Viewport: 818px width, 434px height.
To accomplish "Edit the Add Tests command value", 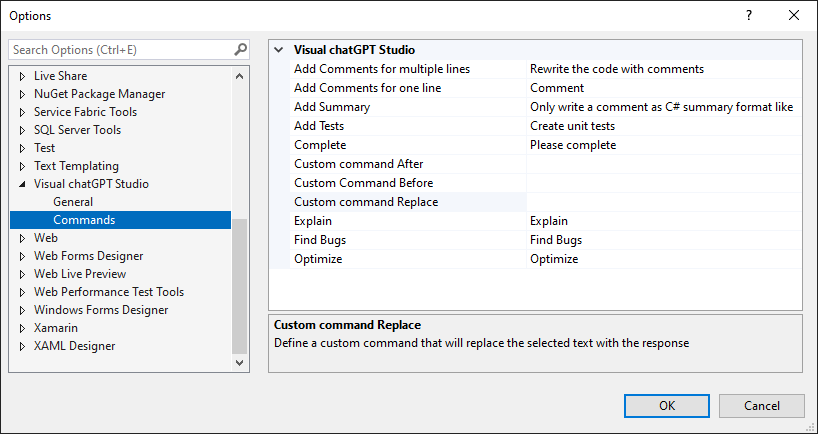I will click(x=663, y=126).
